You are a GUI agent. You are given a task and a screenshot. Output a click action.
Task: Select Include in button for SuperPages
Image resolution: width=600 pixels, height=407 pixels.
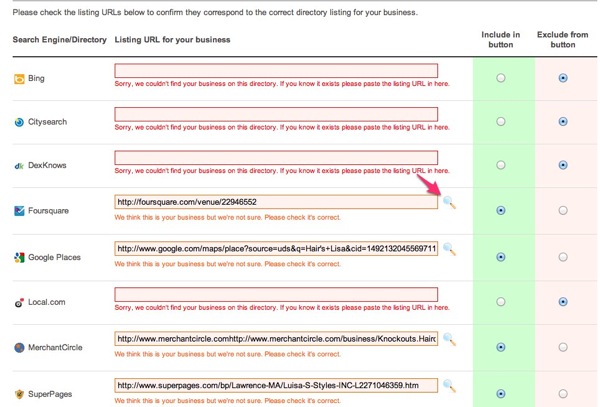[501, 394]
